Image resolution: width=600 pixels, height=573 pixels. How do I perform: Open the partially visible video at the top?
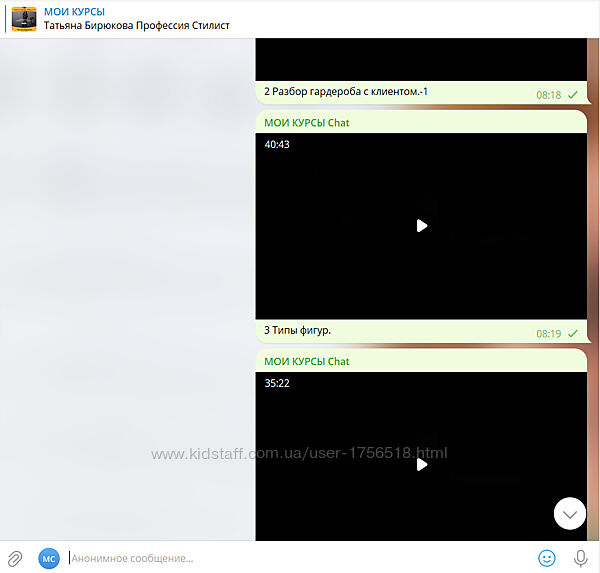(420, 58)
